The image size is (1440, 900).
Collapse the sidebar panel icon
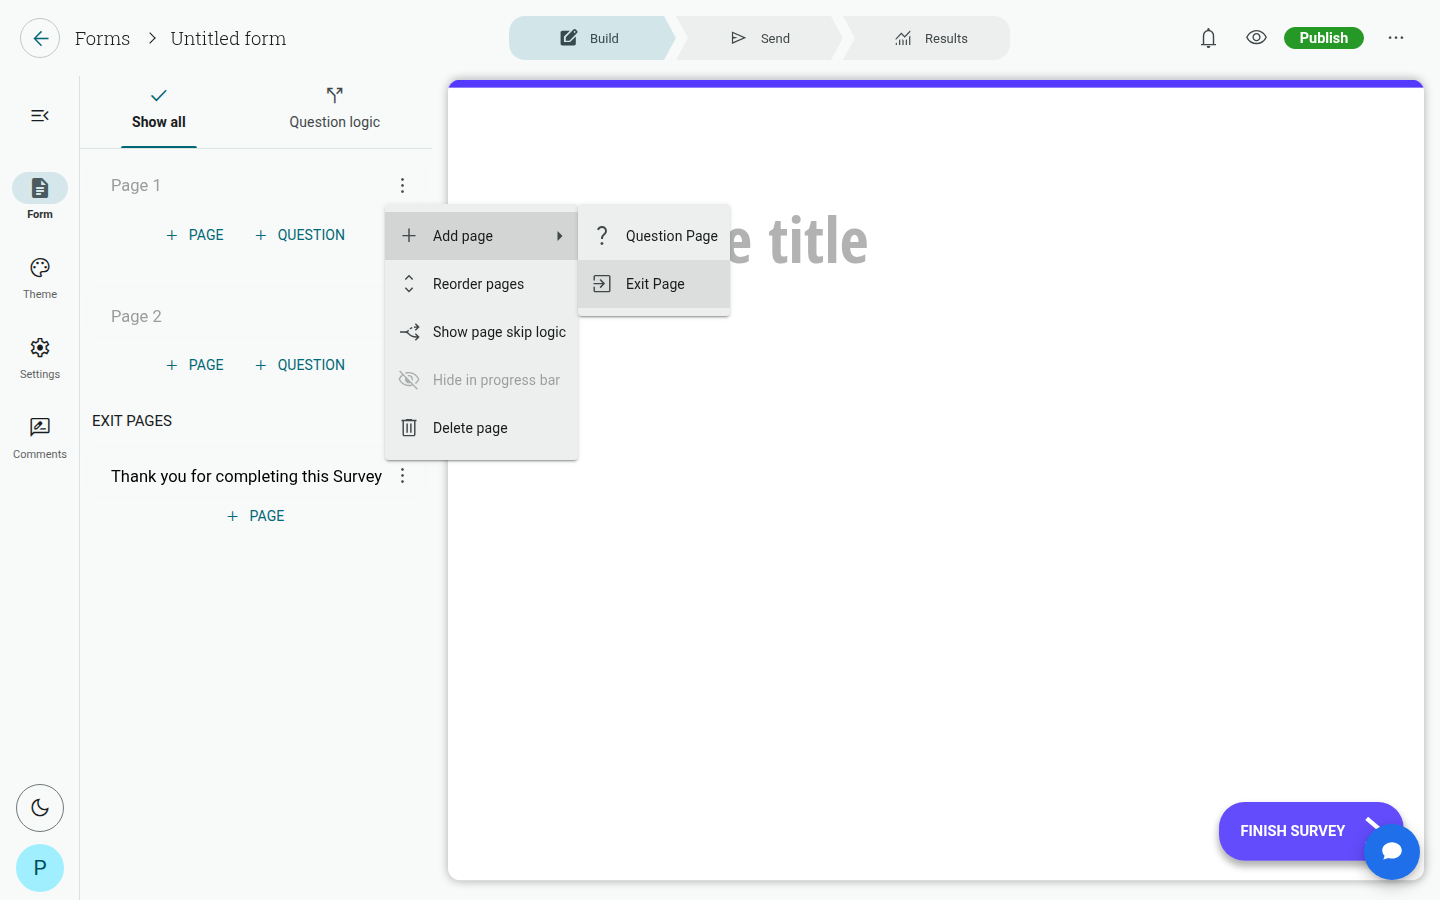(40, 116)
